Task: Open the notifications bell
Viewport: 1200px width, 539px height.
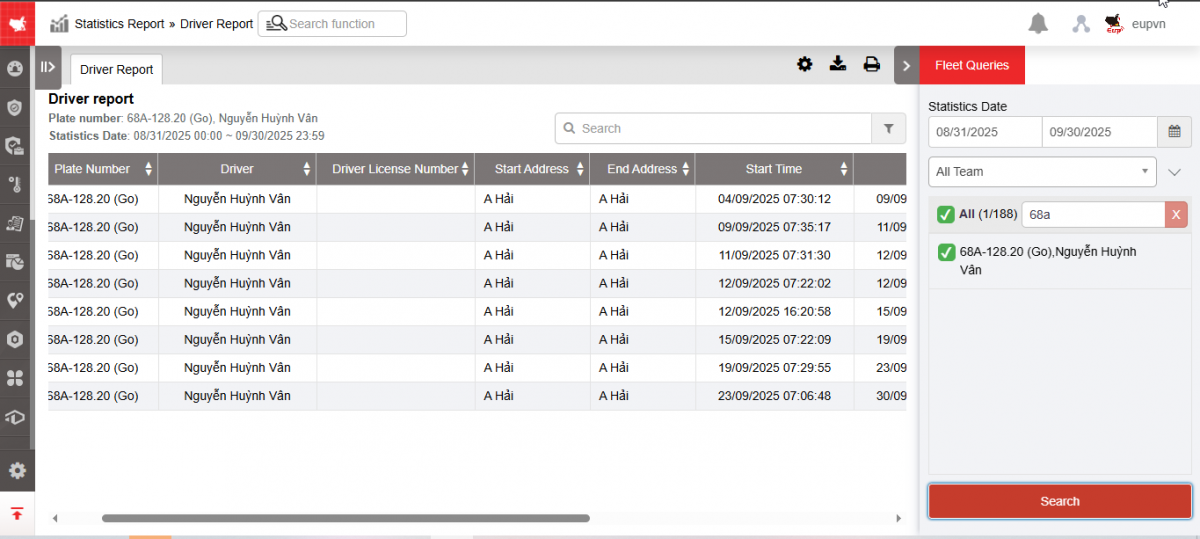Action: click(x=1038, y=24)
